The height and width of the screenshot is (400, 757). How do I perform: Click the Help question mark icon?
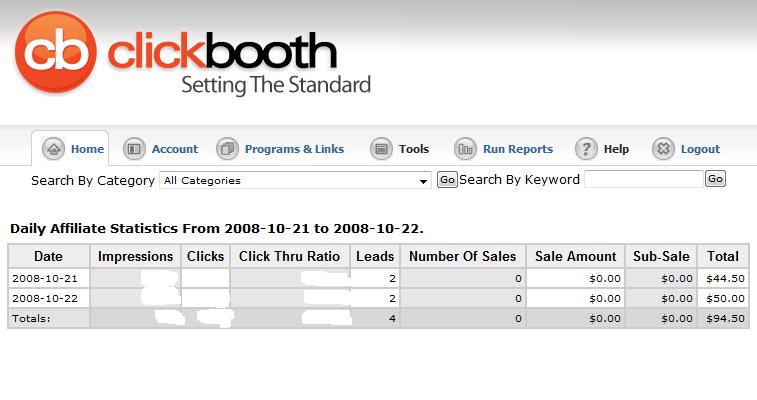click(x=586, y=149)
